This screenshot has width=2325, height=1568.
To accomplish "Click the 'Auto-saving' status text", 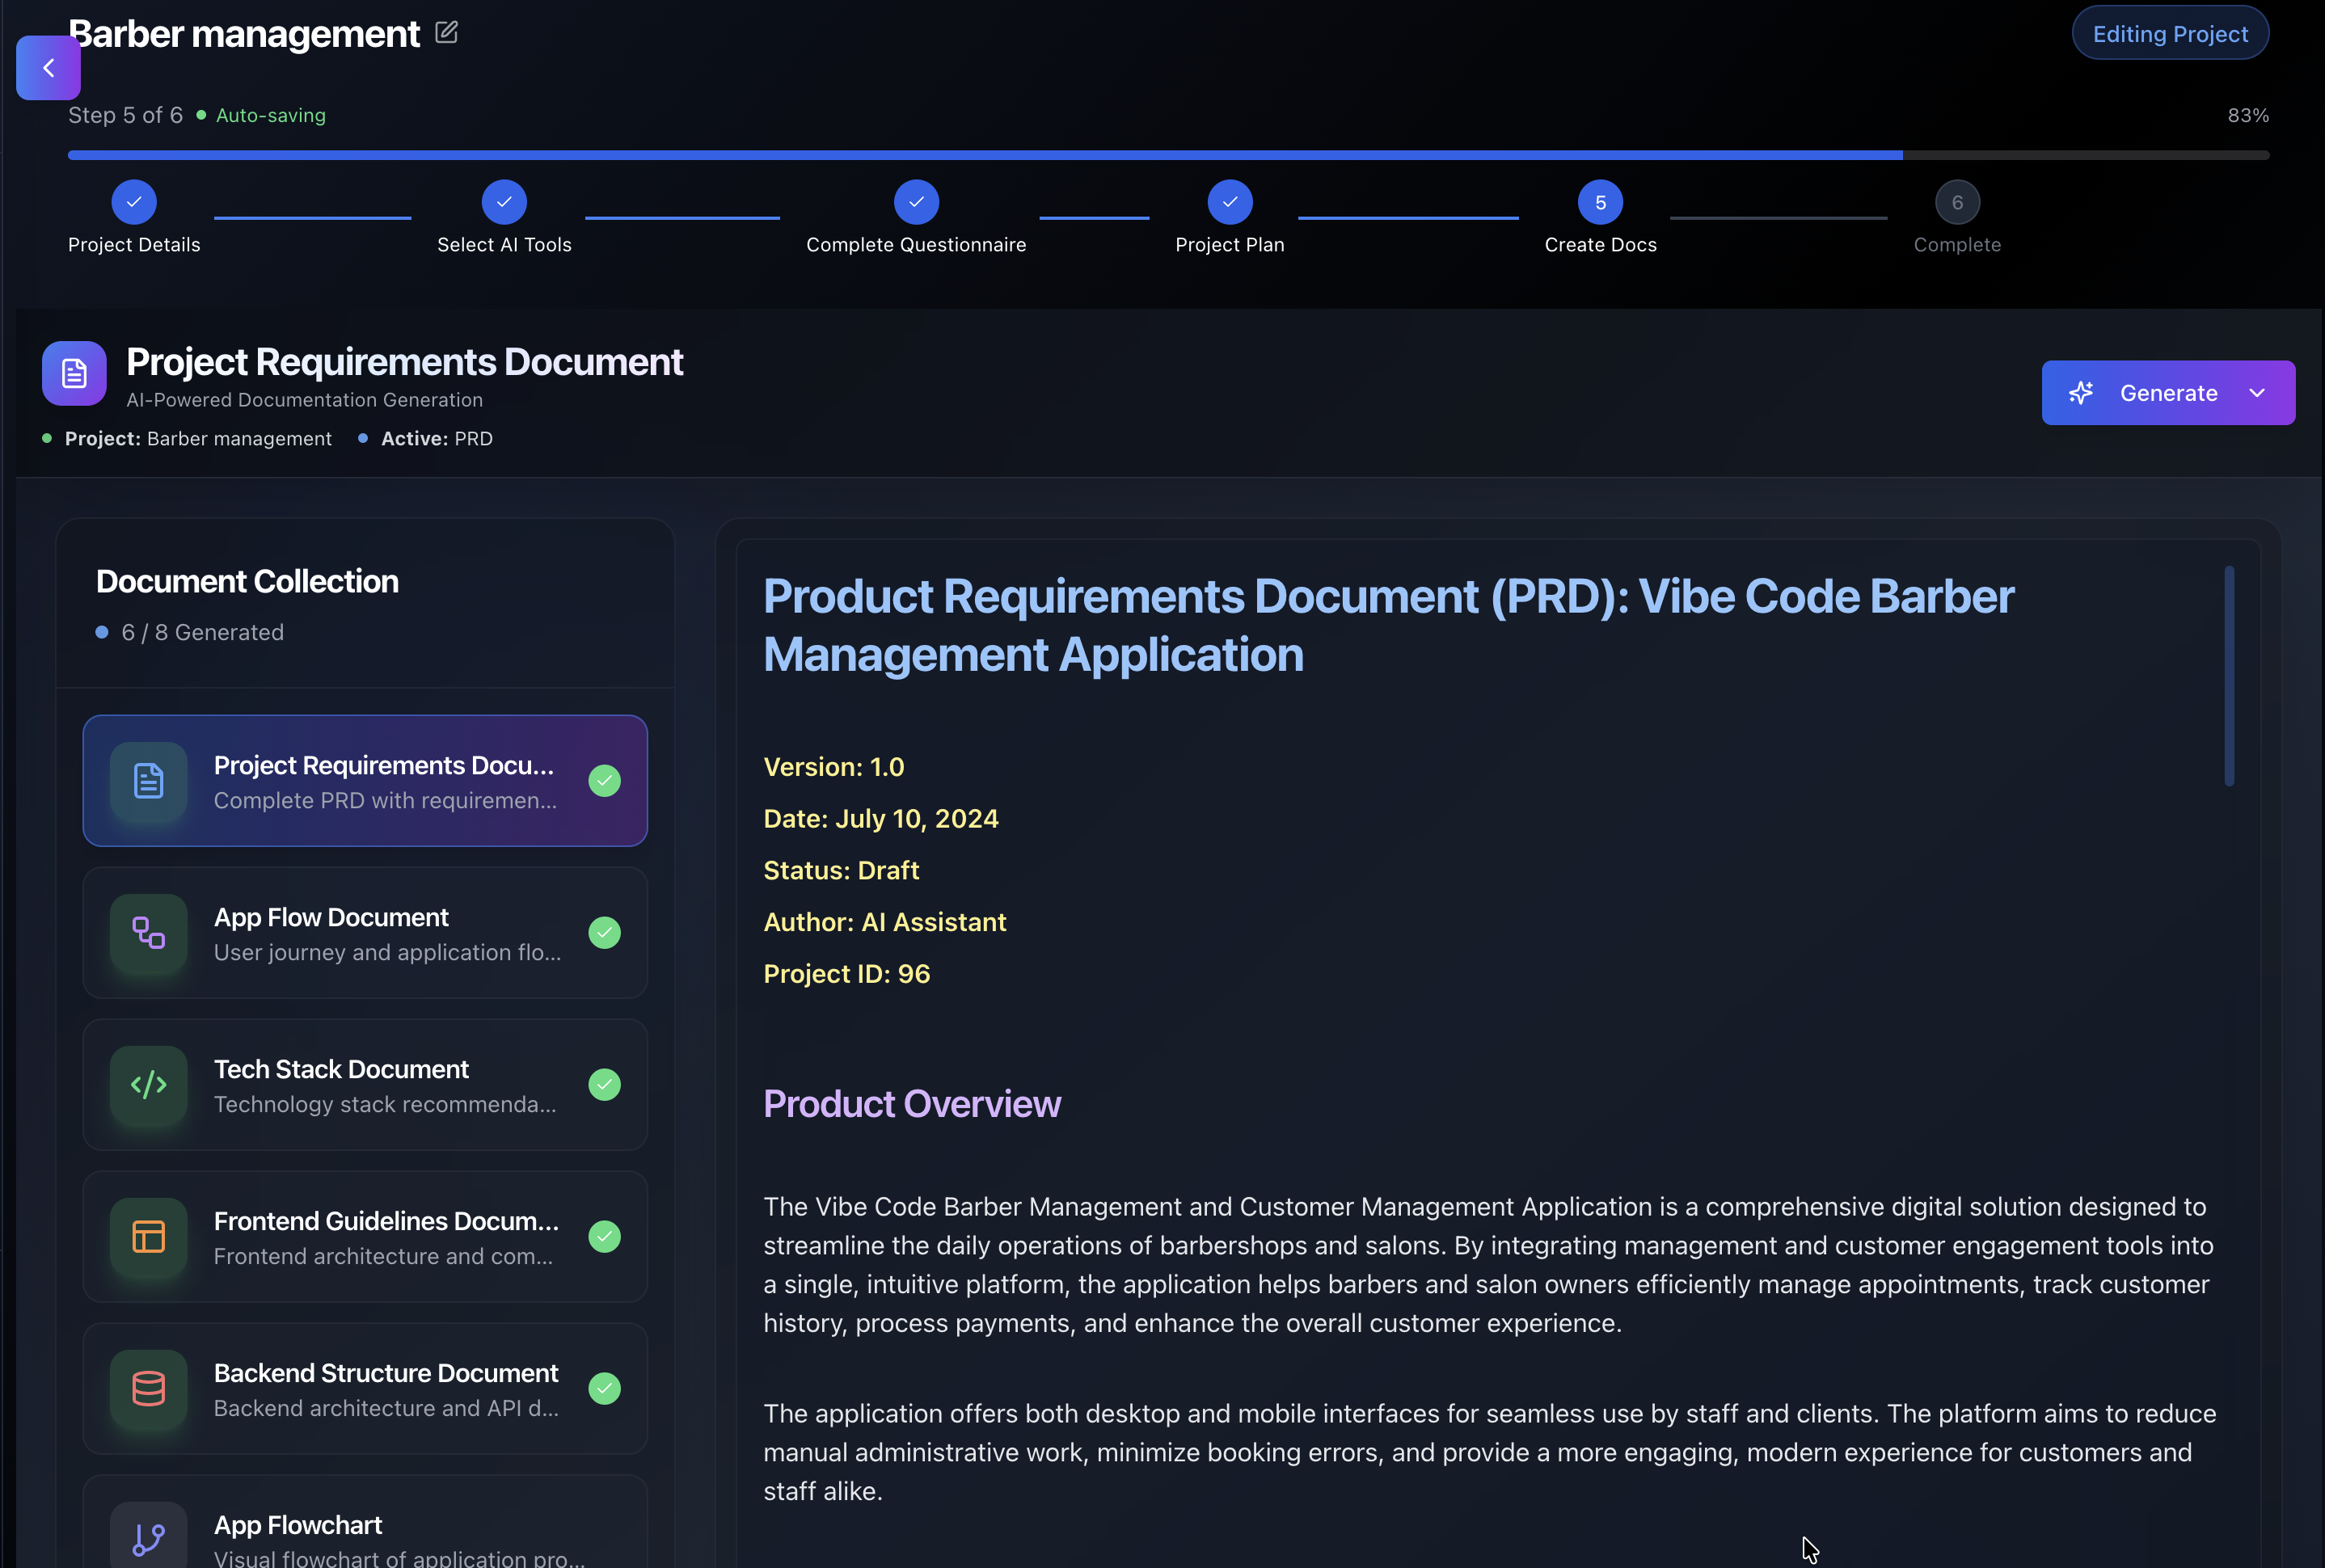I will click(x=271, y=115).
